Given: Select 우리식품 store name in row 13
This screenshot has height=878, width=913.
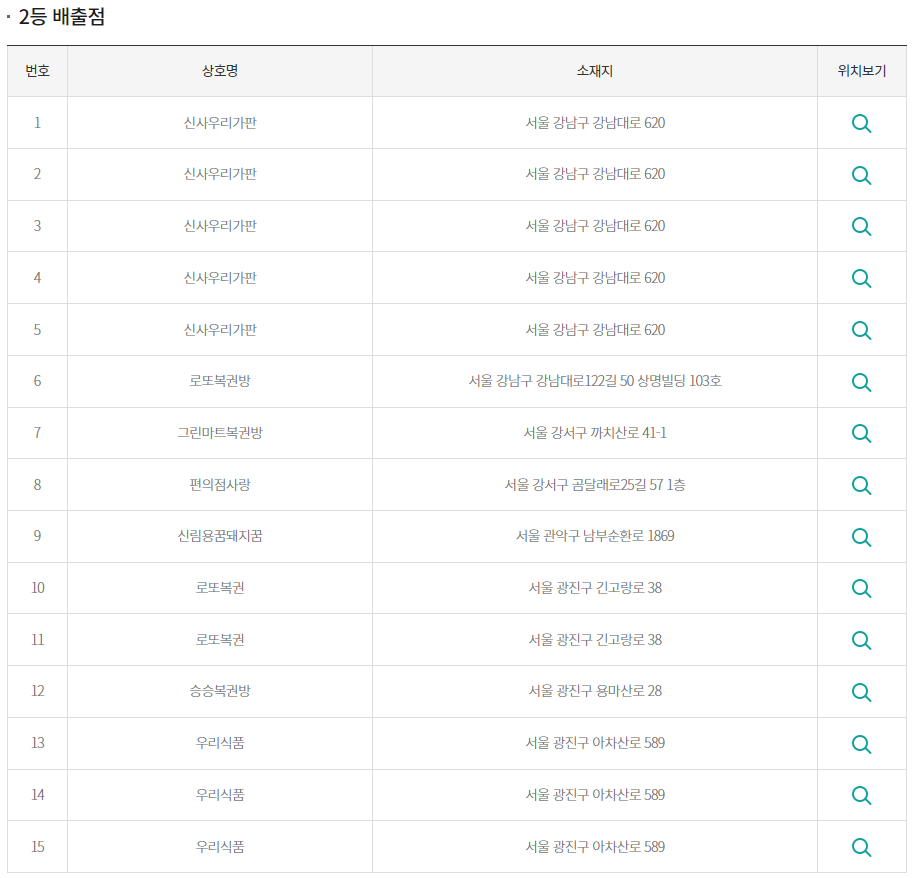Looking at the screenshot, I should click(220, 742).
